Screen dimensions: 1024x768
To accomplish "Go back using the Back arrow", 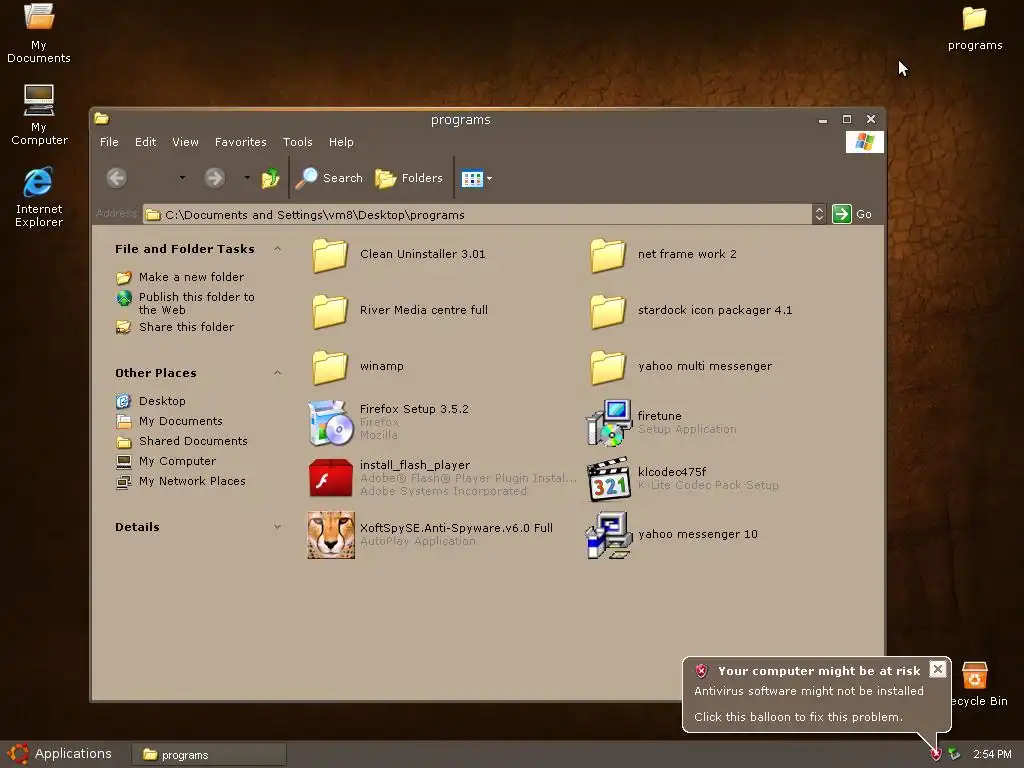I will click(117, 178).
